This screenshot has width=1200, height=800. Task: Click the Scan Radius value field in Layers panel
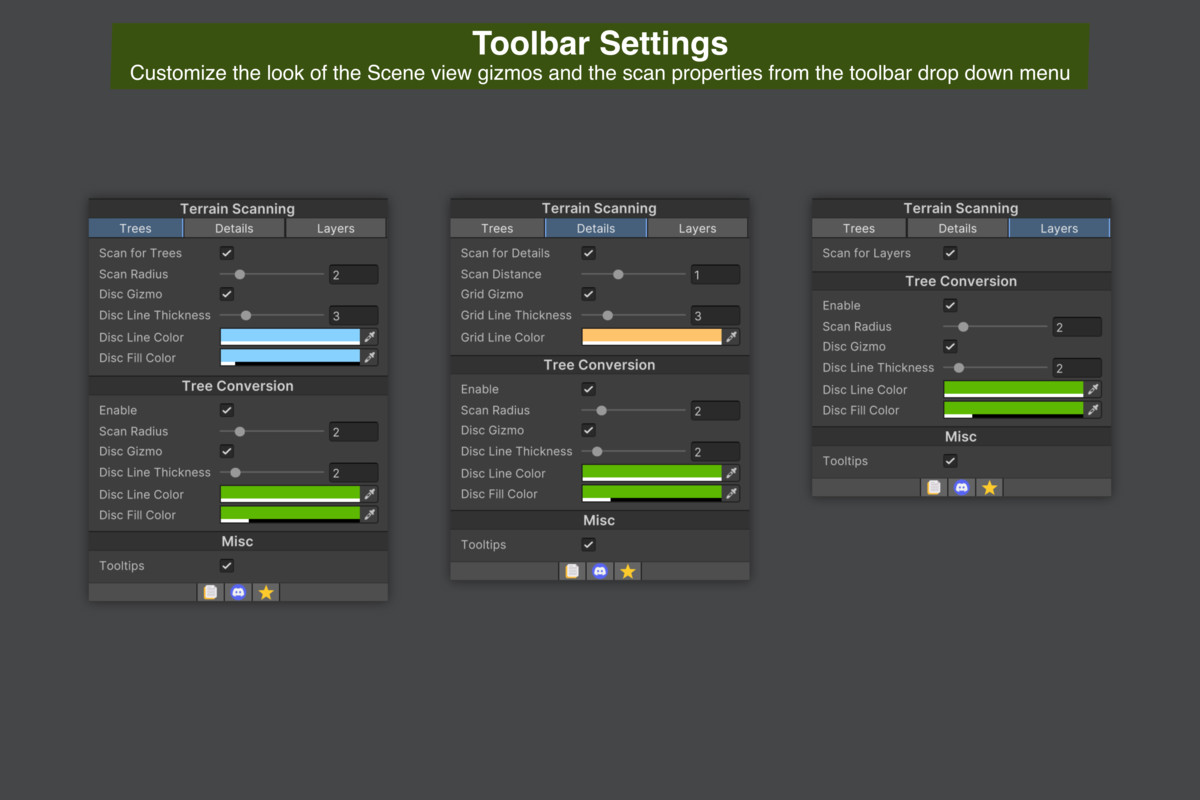[1077, 326]
